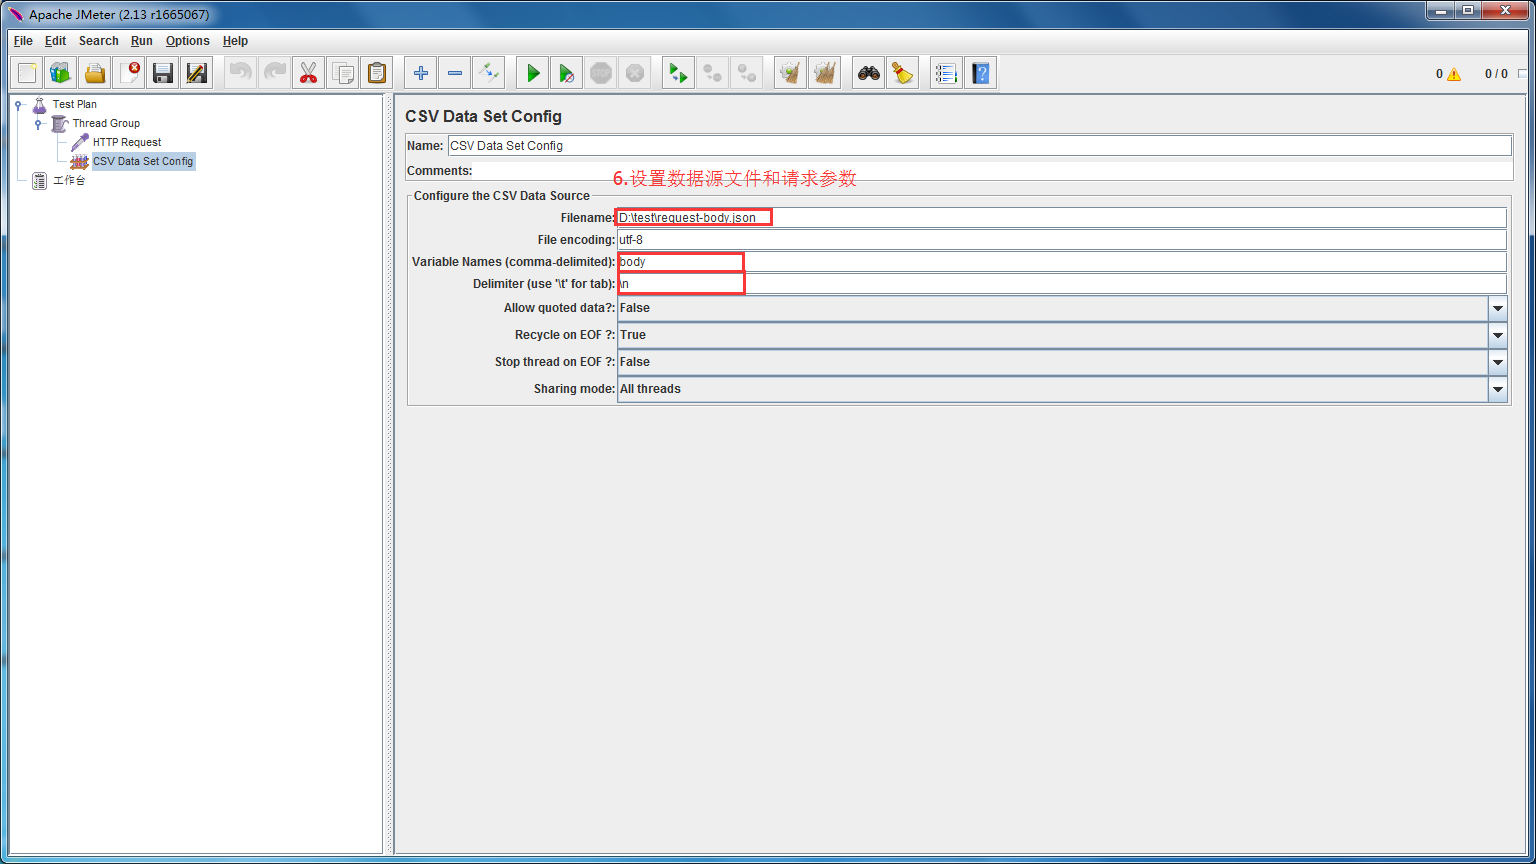Viewport: 1536px width, 864px height.
Task: Expand all tree nodes with plus icon
Action: (x=421, y=73)
